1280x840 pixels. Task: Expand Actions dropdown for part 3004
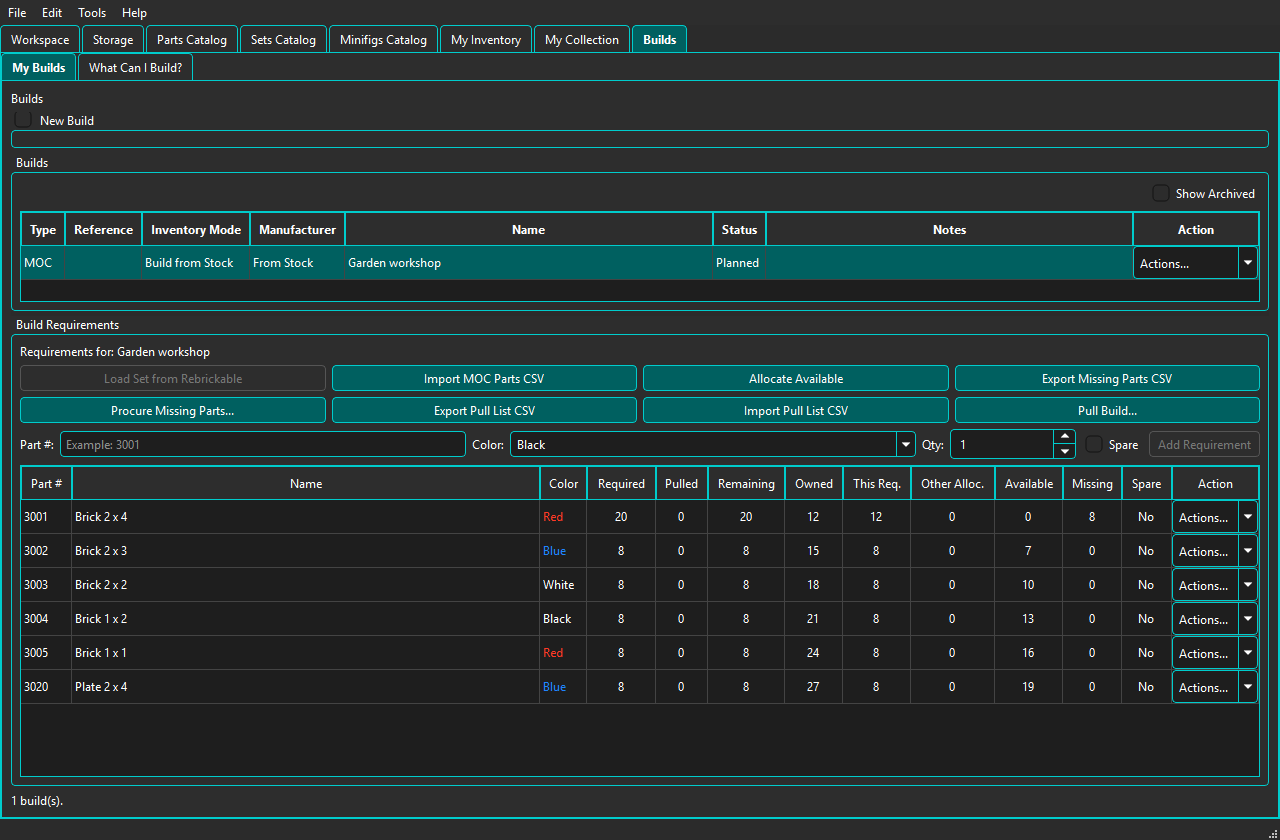coord(1247,619)
